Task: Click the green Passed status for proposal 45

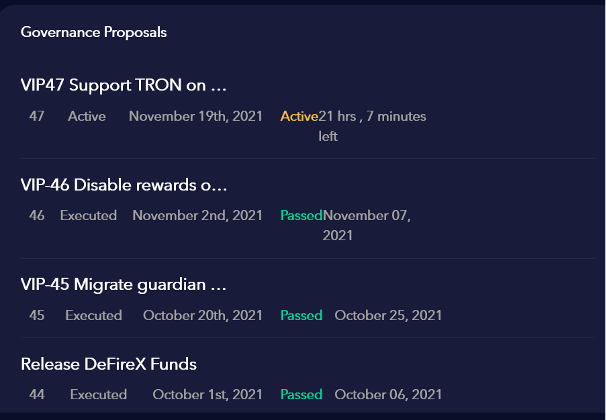Action: (x=301, y=315)
